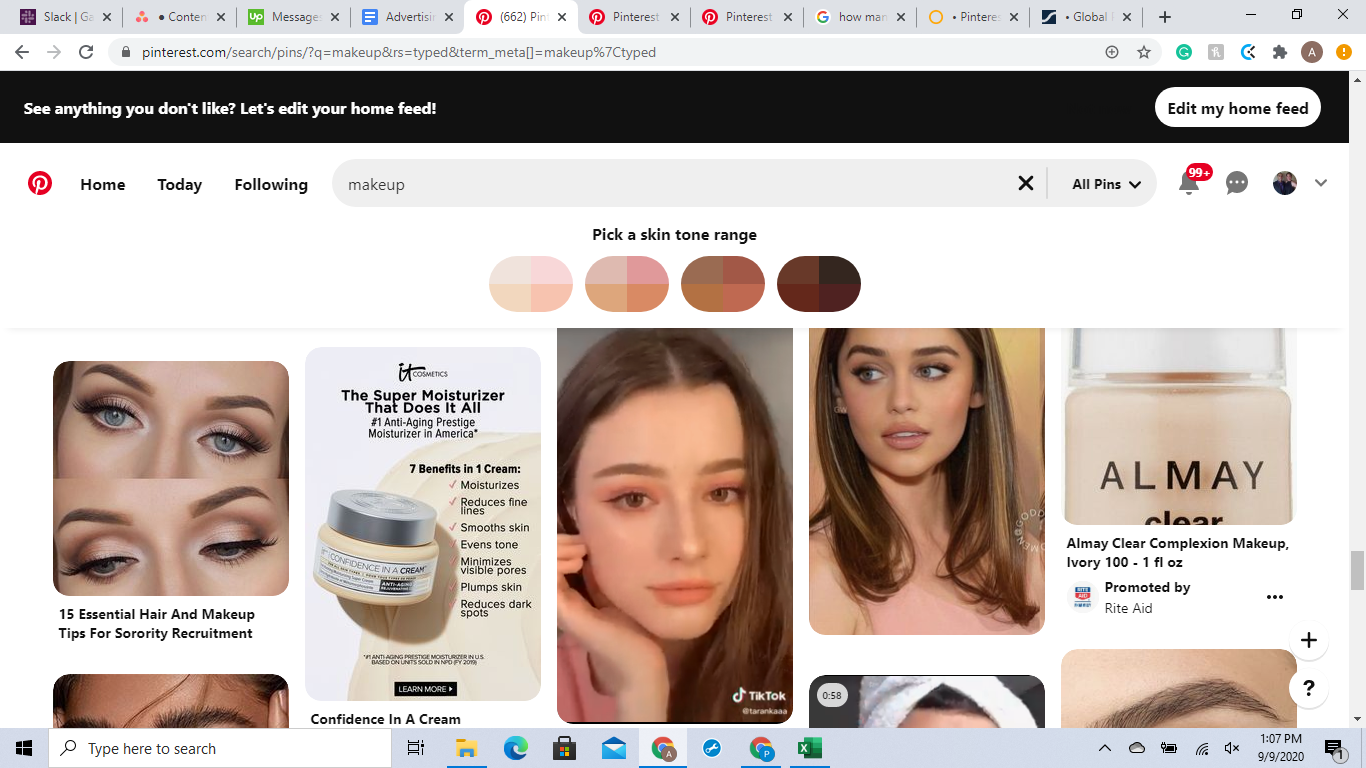1366x768 pixels.
Task: Open the eye makeup closeup pin
Action: click(171, 478)
